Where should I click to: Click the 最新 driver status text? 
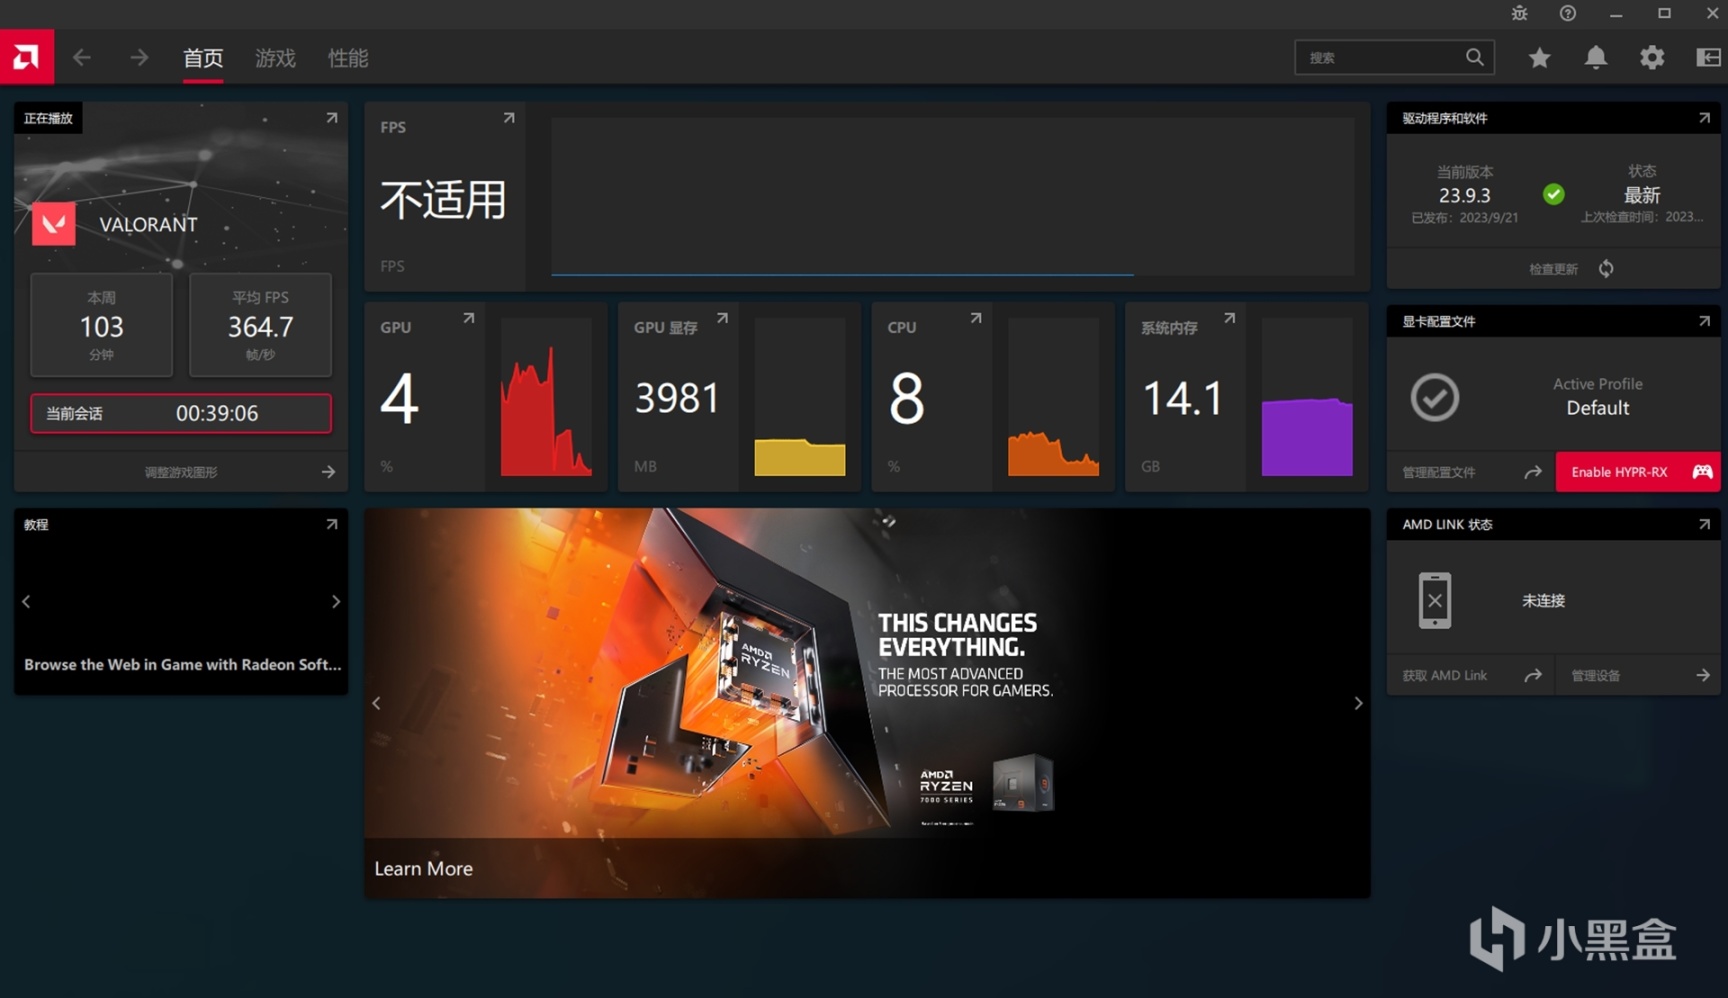1642,195
